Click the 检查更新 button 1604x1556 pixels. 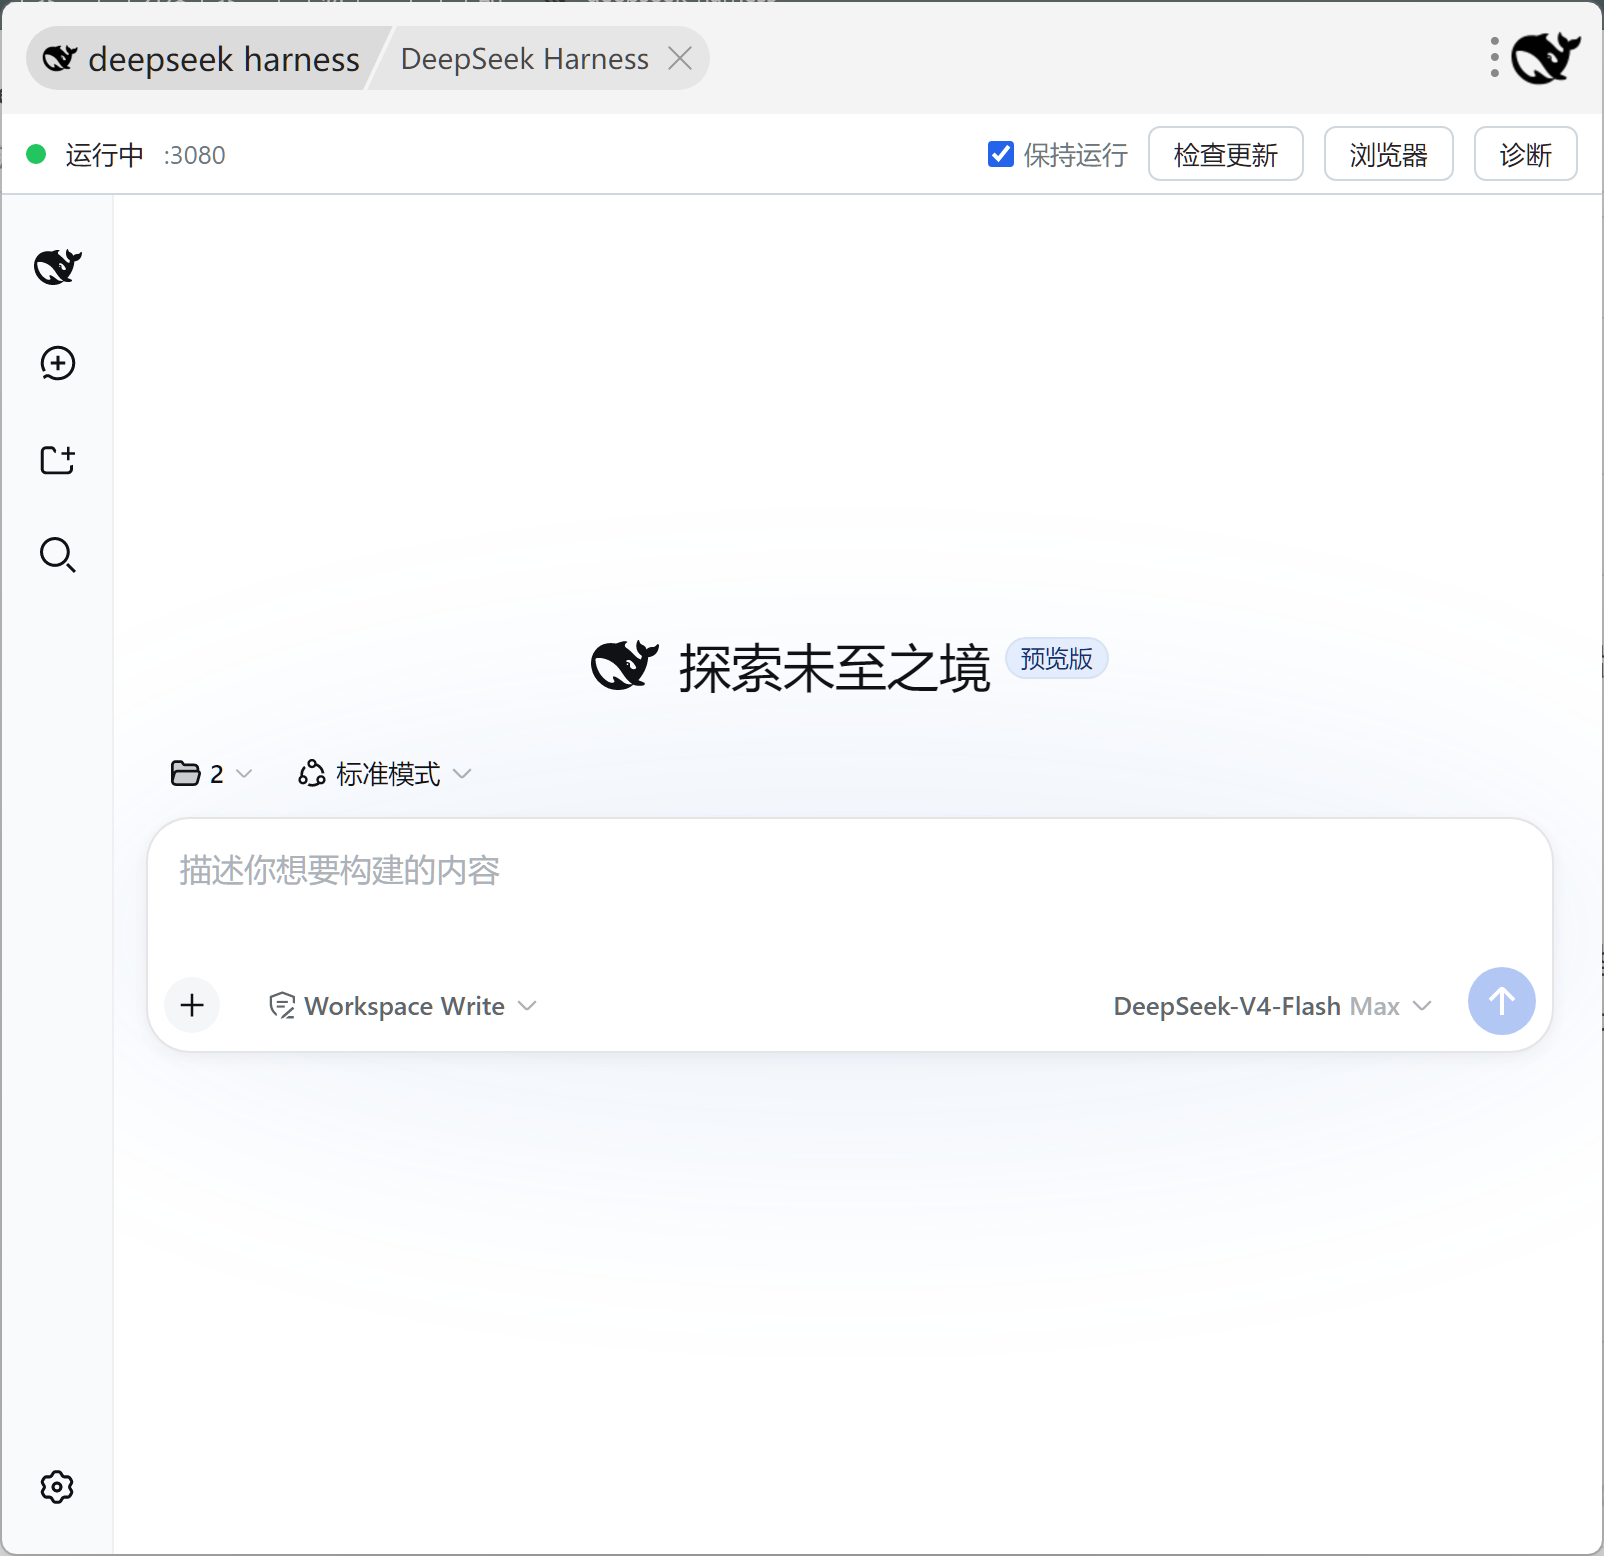click(x=1226, y=154)
